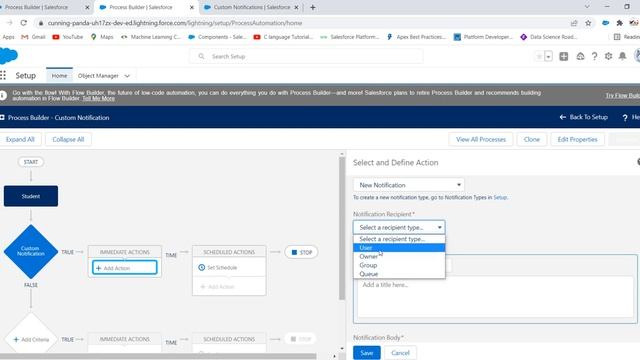The height and width of the screenshot is (360, 640).
Task: Click Add Action under Immediate Actions
Action: point(124,268)
